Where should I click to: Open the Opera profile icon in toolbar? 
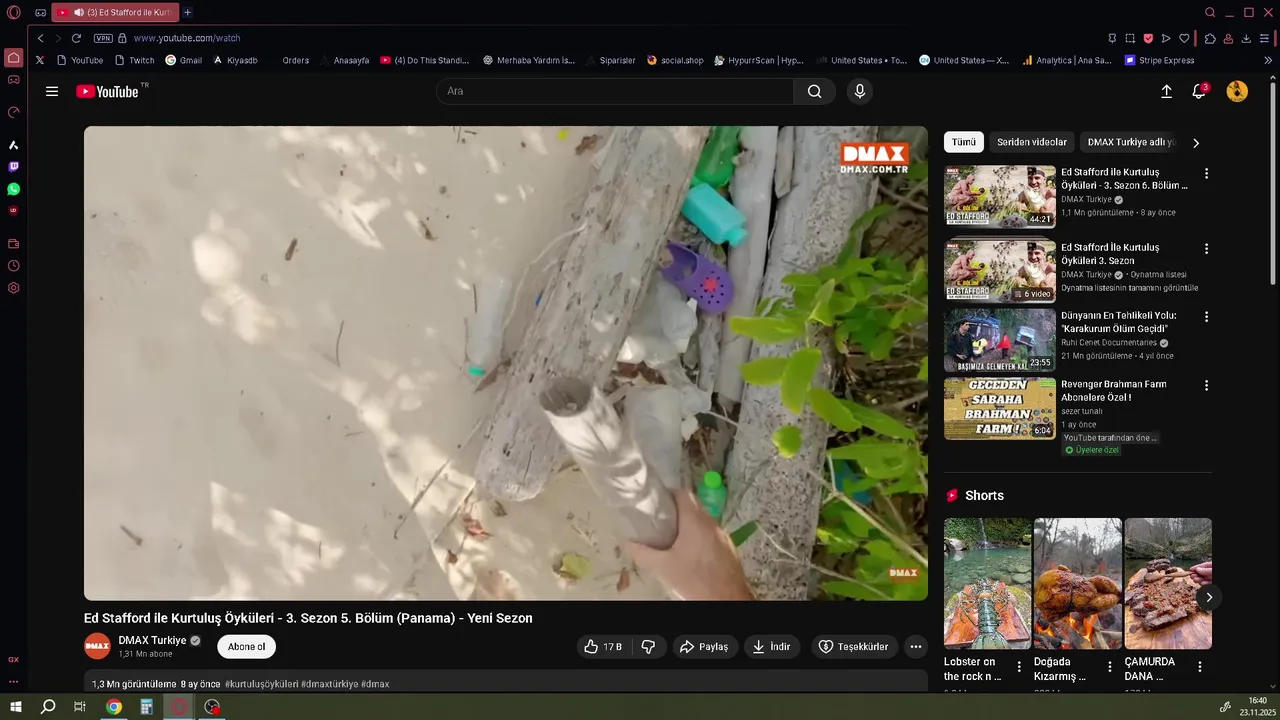coord(1228,38)
